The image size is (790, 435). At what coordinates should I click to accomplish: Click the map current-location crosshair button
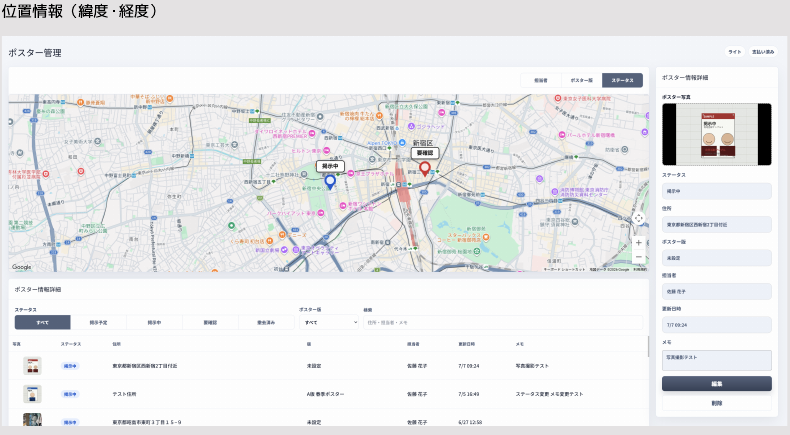[638, 218]
